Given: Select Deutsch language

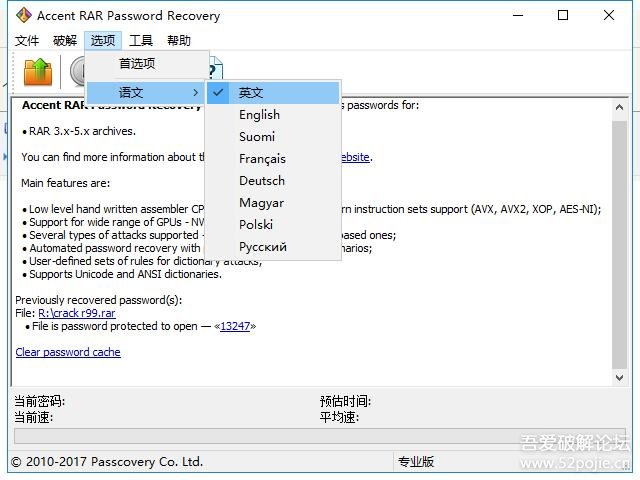Looking at the screenshot, I should (273, 181).
